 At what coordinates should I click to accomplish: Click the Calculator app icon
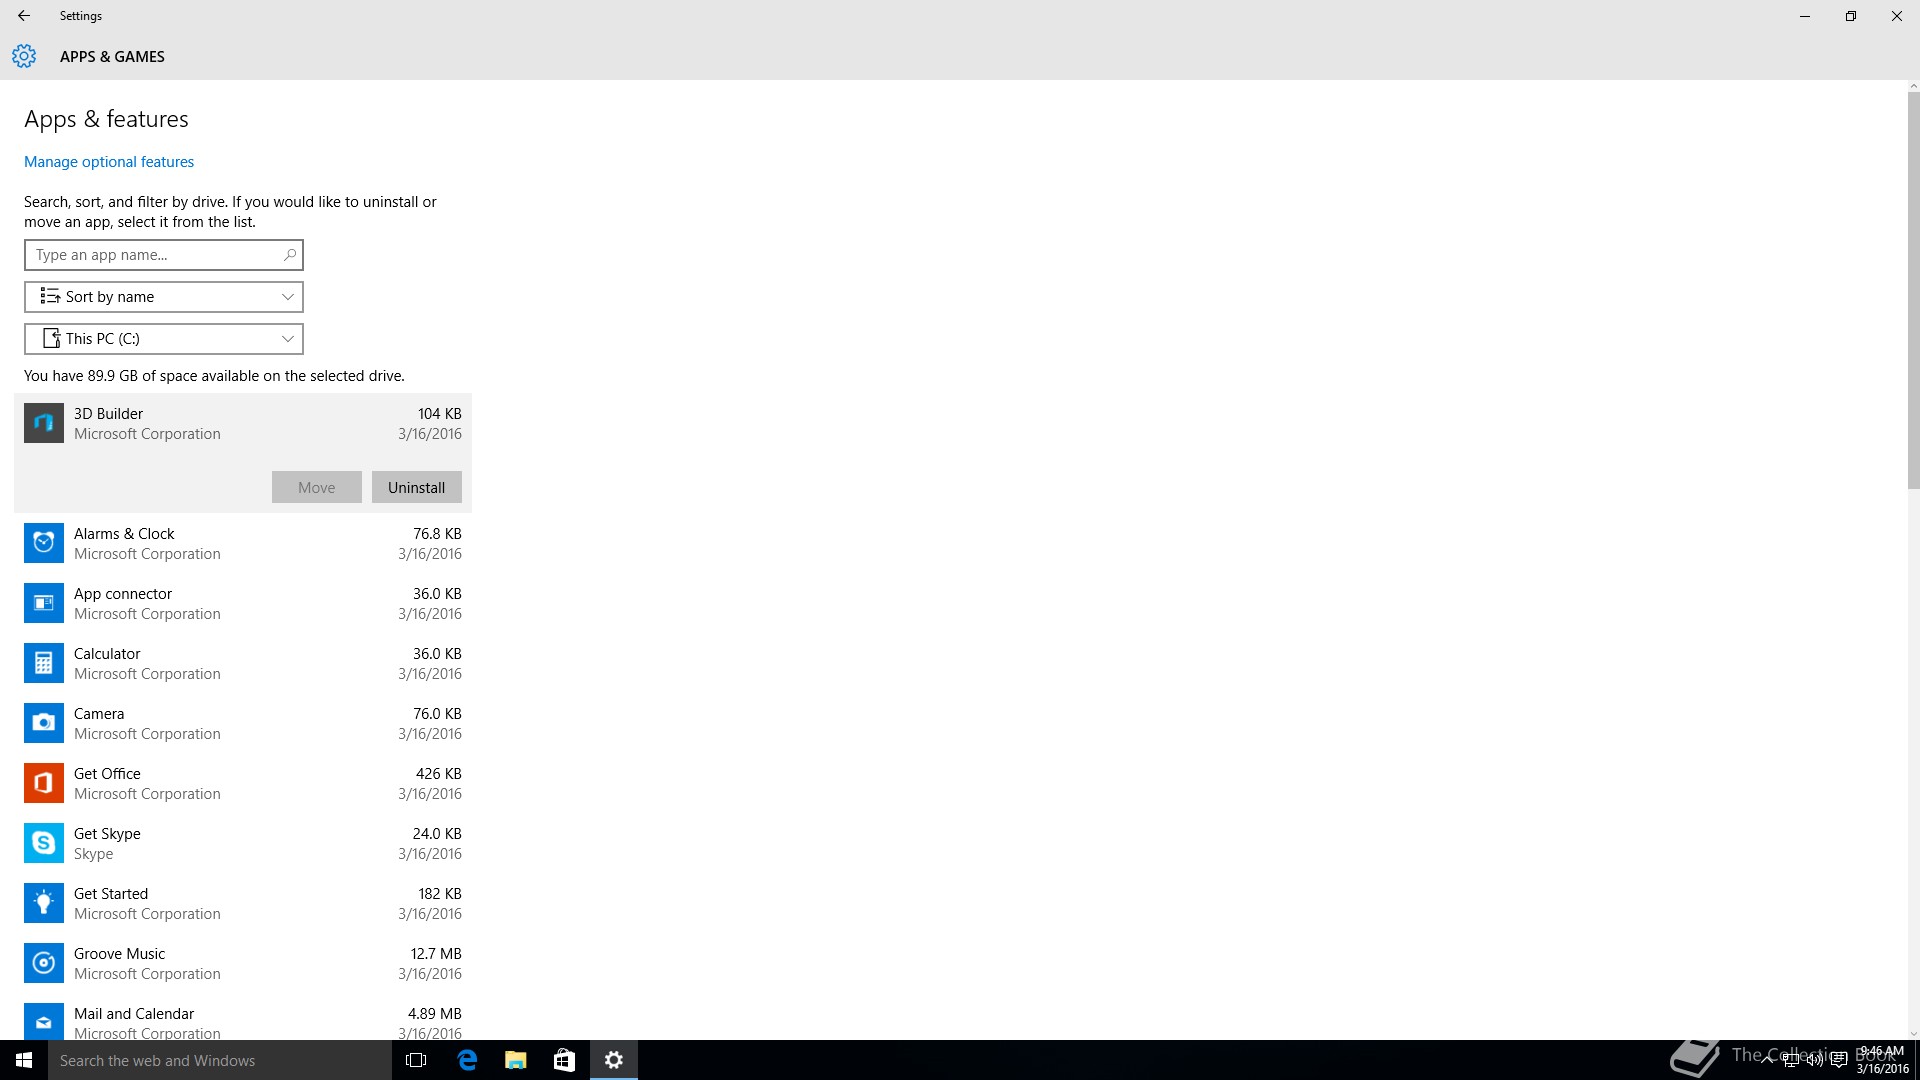coord(44,663)
